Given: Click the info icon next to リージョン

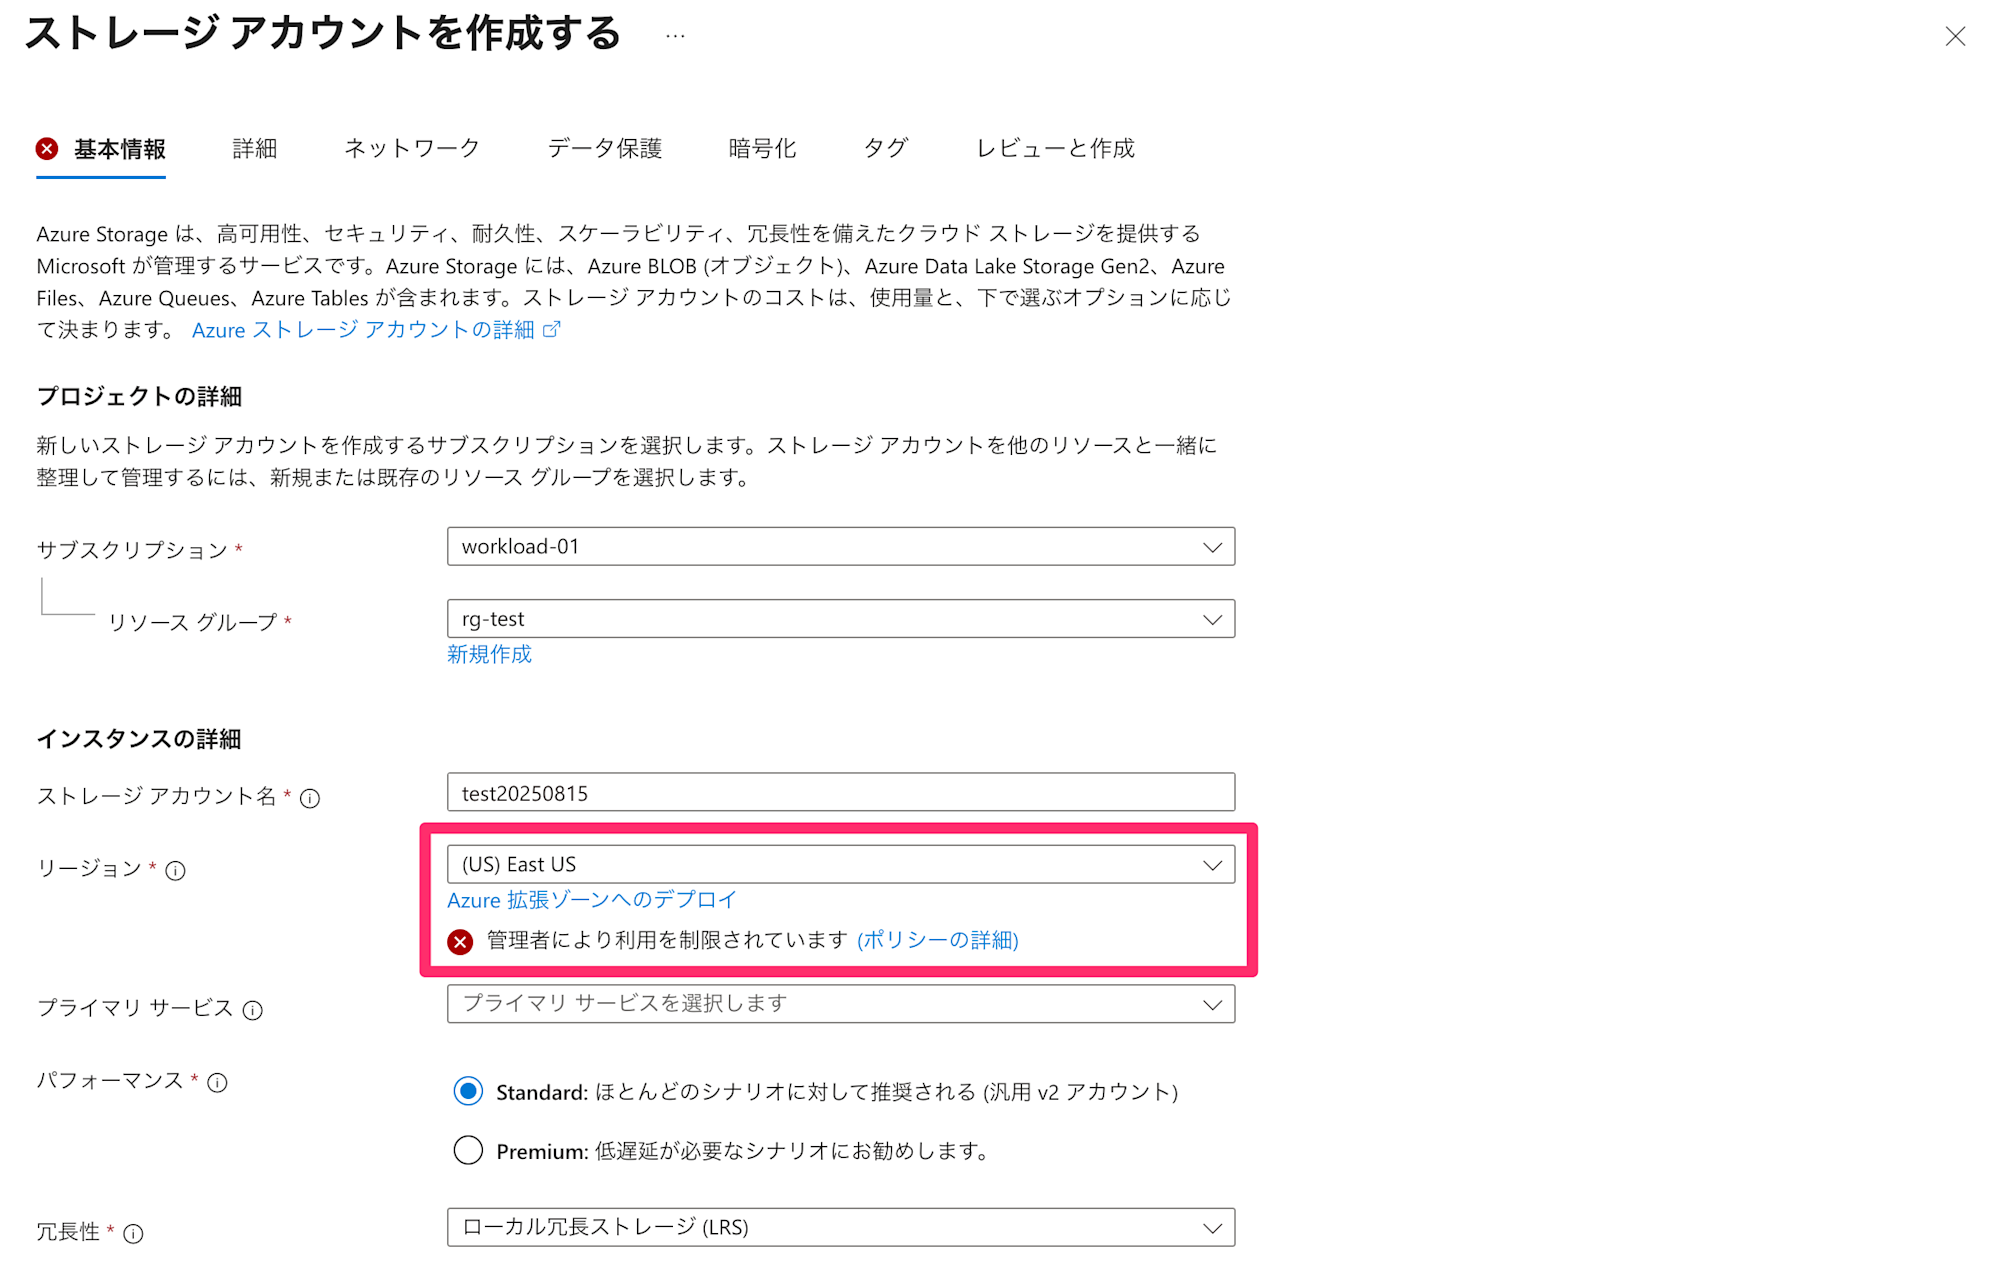Looking at the screenshot, I should (175, 871).
